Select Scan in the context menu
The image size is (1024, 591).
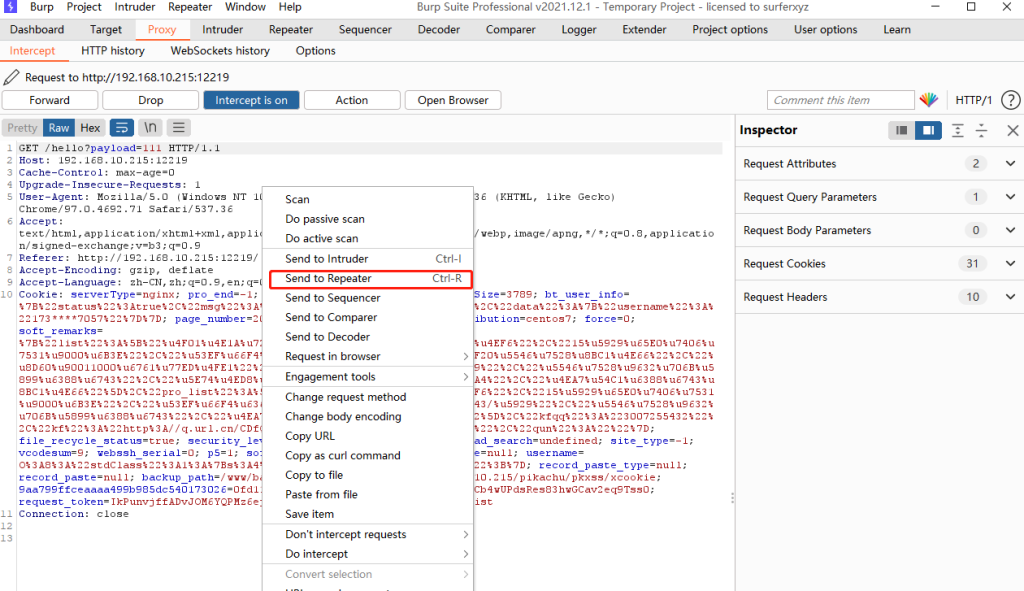tap(368, 199)
